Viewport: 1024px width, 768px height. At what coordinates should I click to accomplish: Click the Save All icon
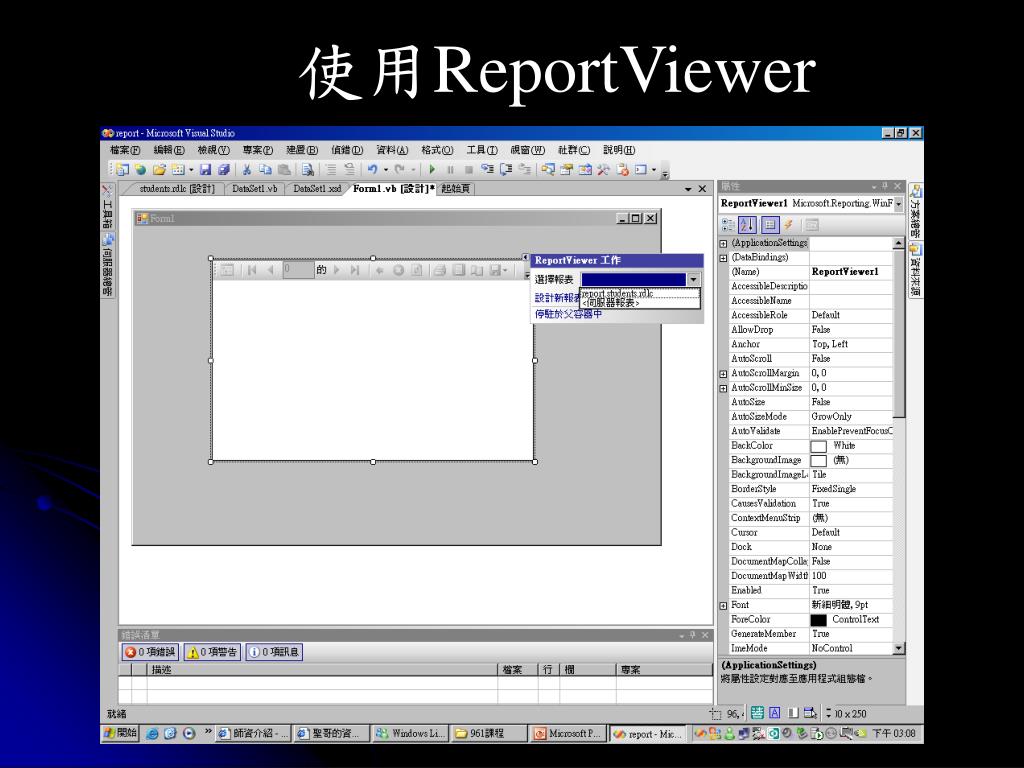click(223, 170)
